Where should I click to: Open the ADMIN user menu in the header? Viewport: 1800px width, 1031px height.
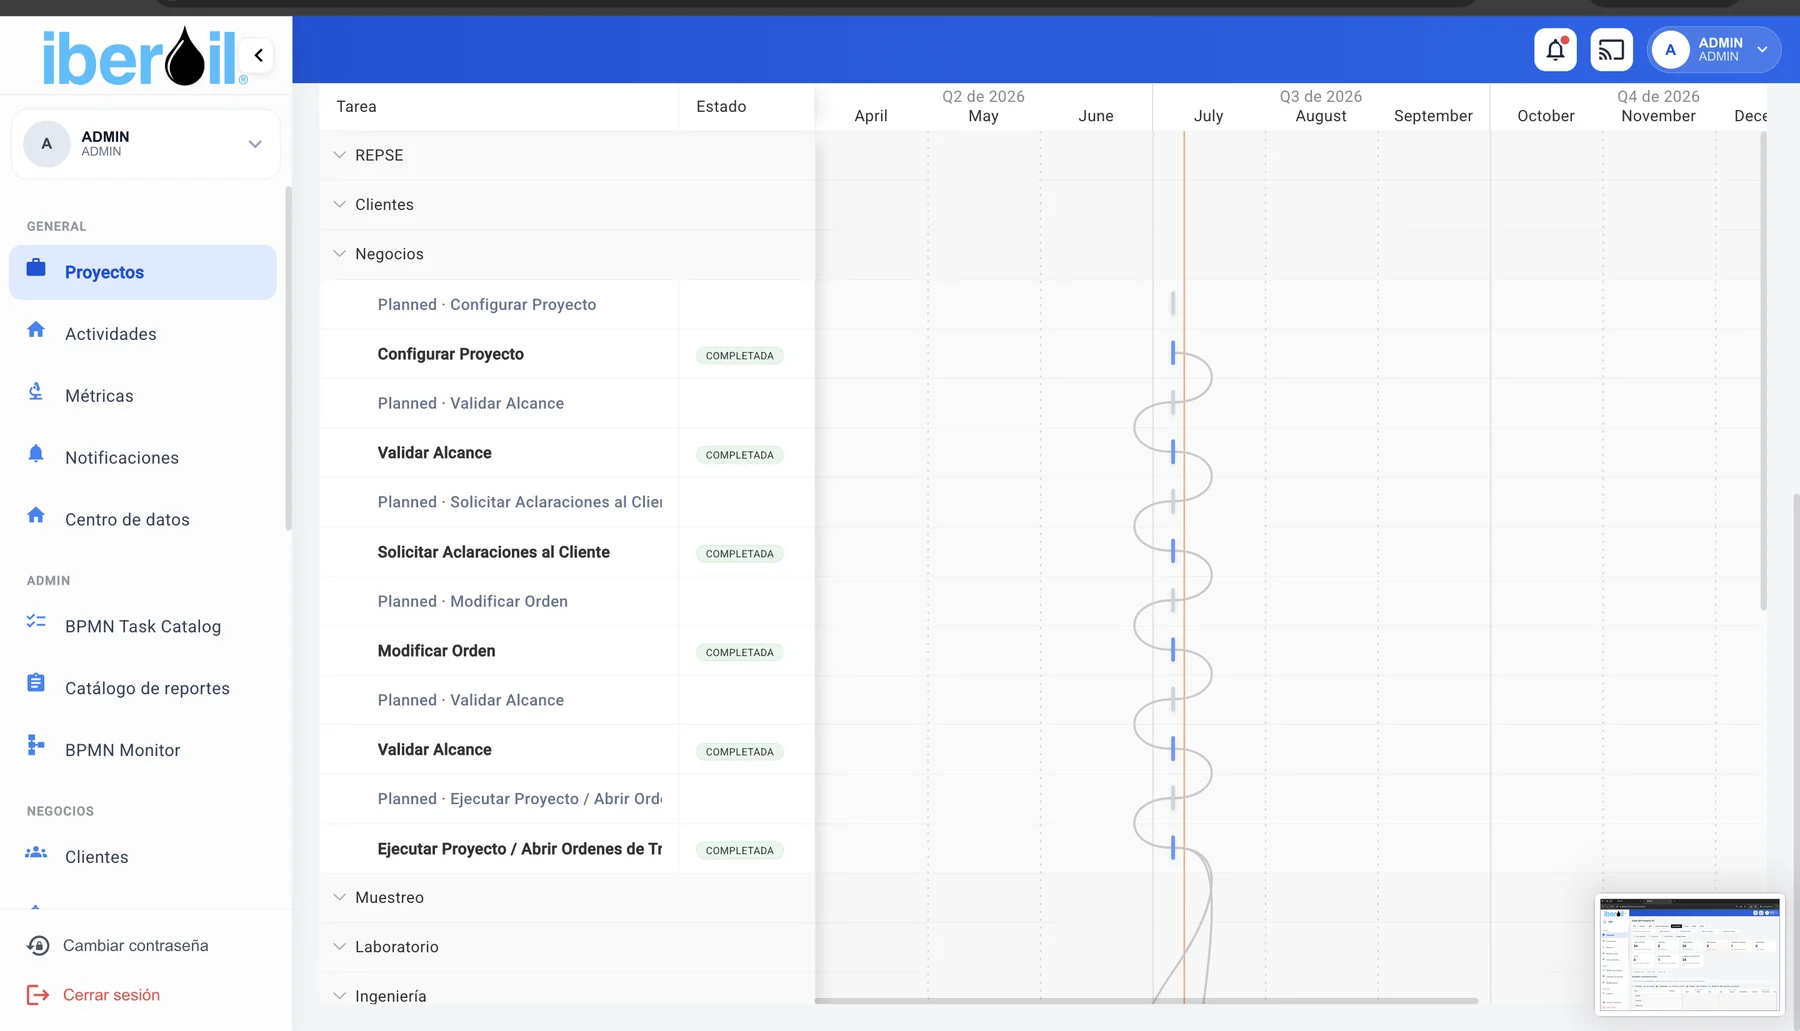coord(1714,50)
